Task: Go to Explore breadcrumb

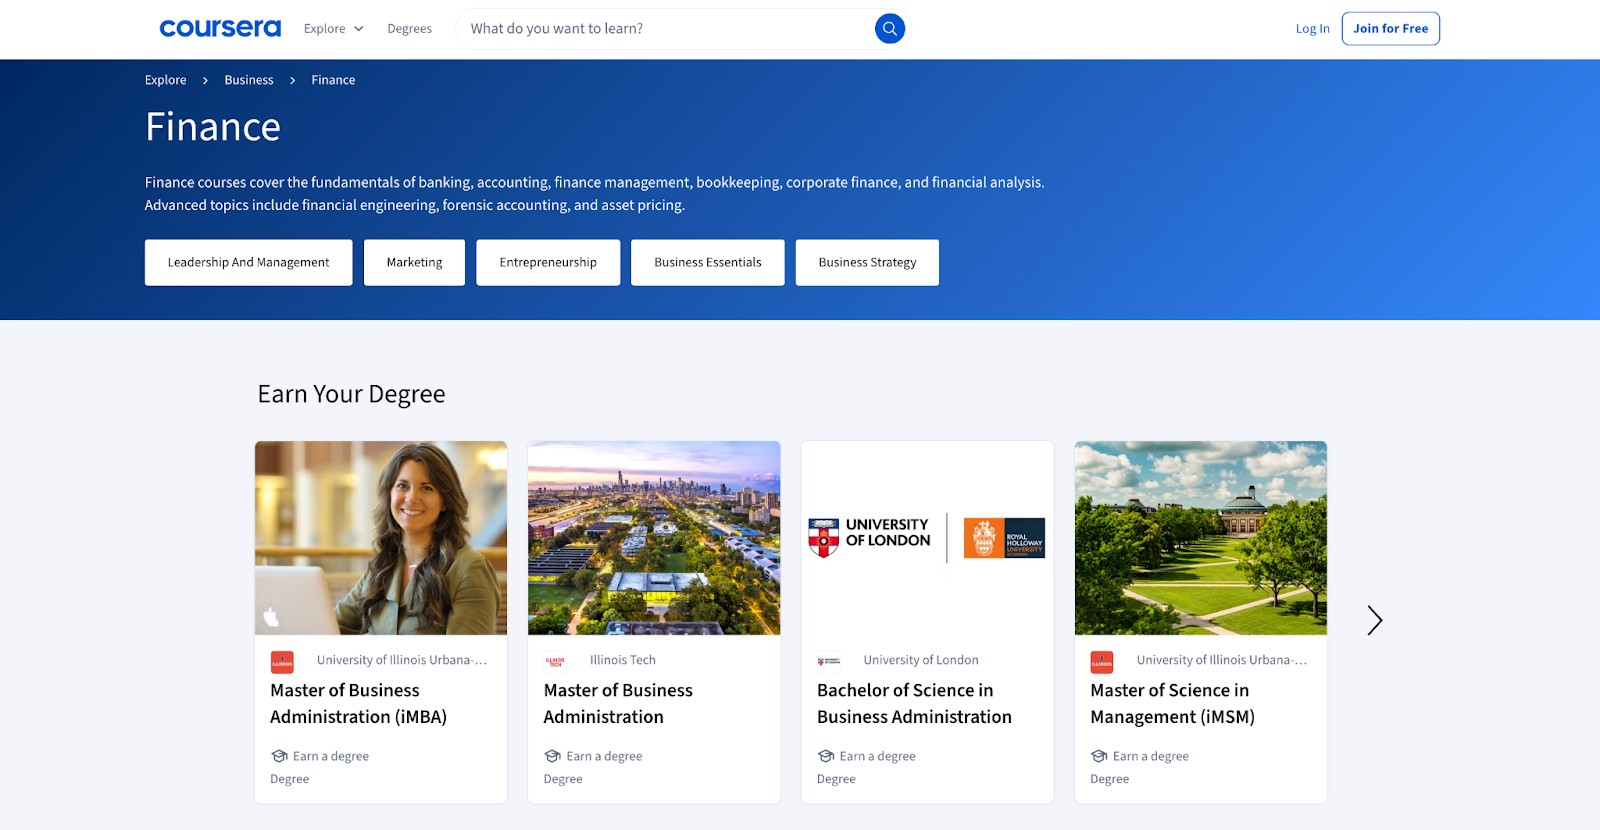Action: click(x=165, y=80)
